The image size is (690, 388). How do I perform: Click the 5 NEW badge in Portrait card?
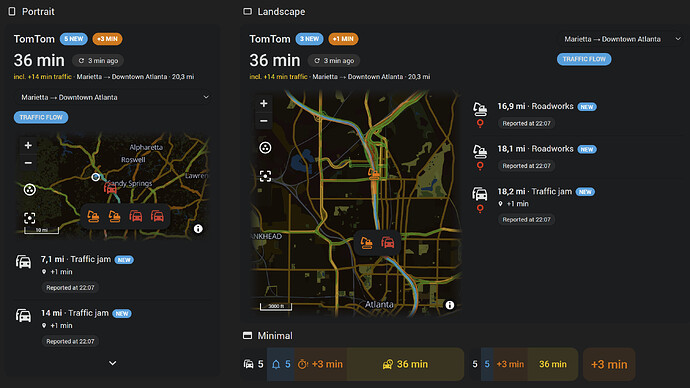click(x=73, y=39)
